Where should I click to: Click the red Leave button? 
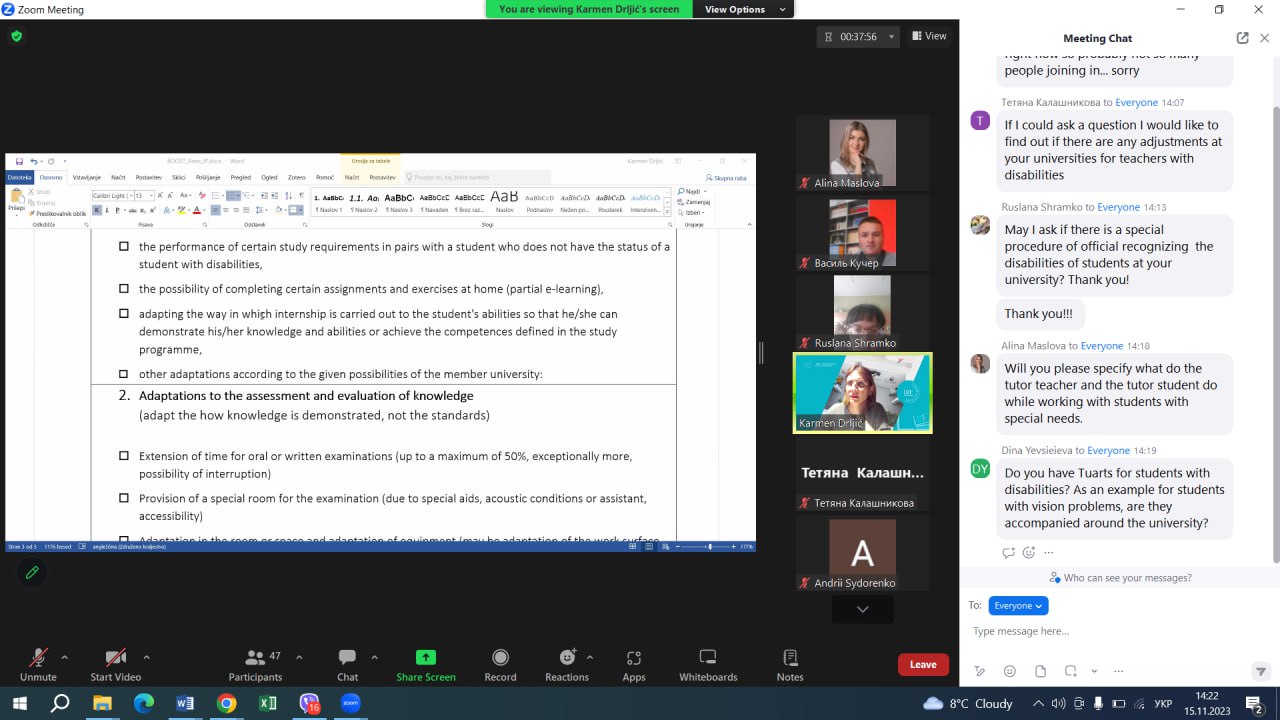click(923, 664)
